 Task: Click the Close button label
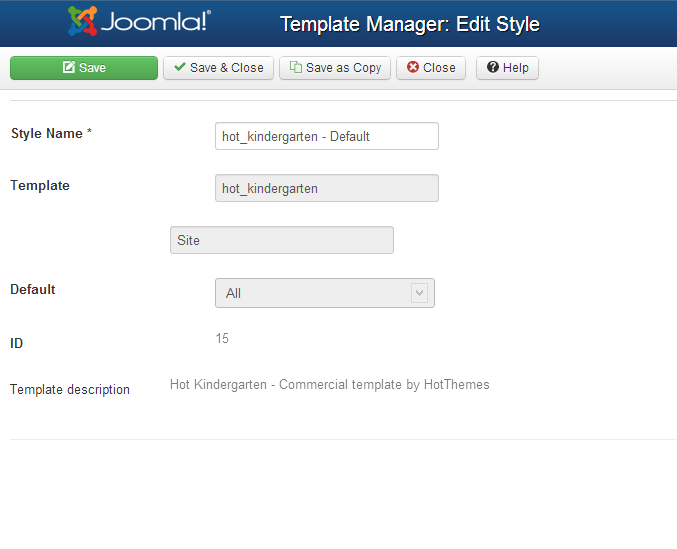click(439, 68)
